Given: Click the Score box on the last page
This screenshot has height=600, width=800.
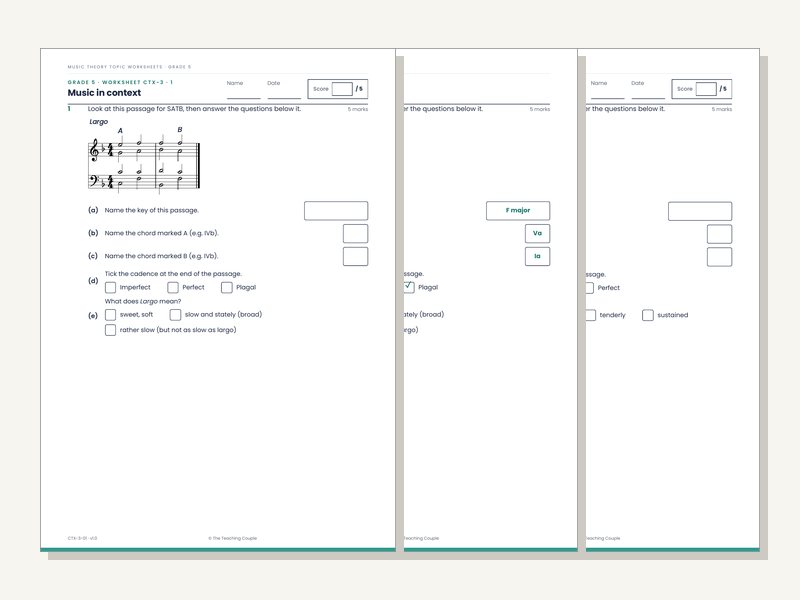Looking at the screenshot, I should 706,89.
